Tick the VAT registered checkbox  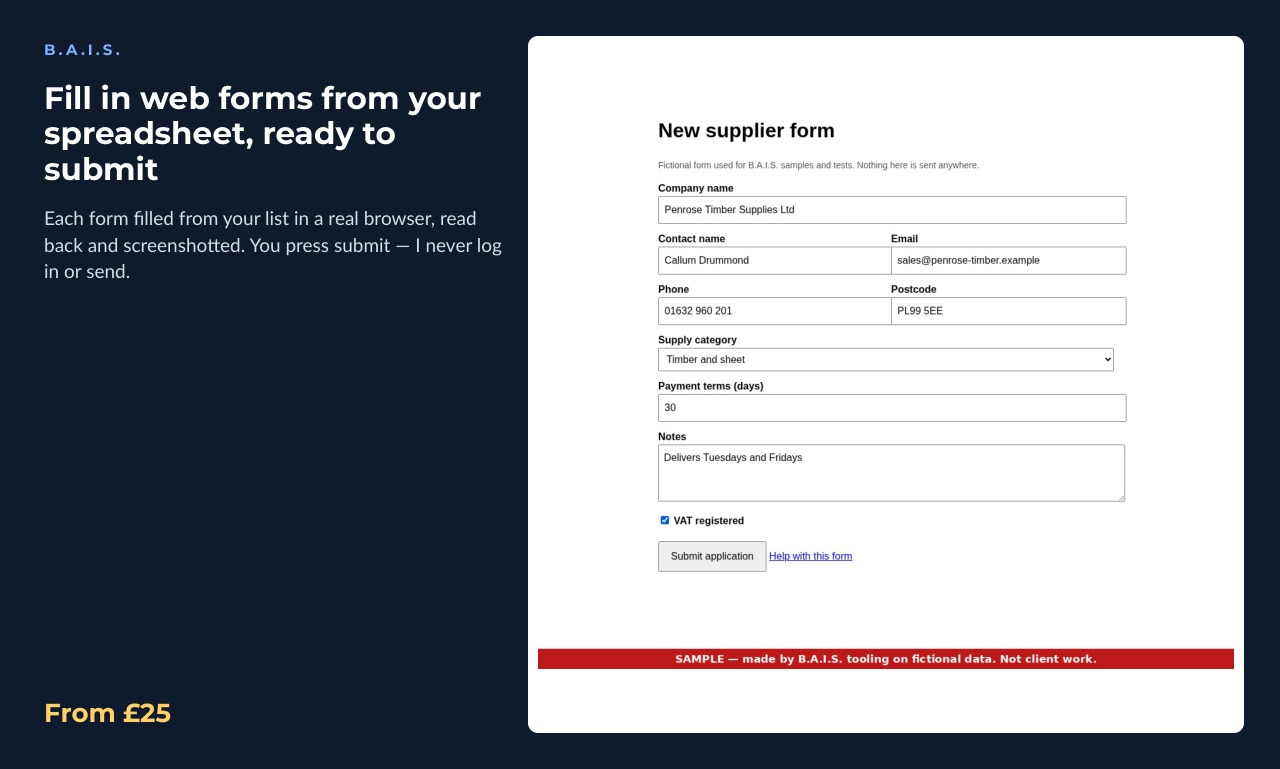pyautogui.click(x=664, y=520)
